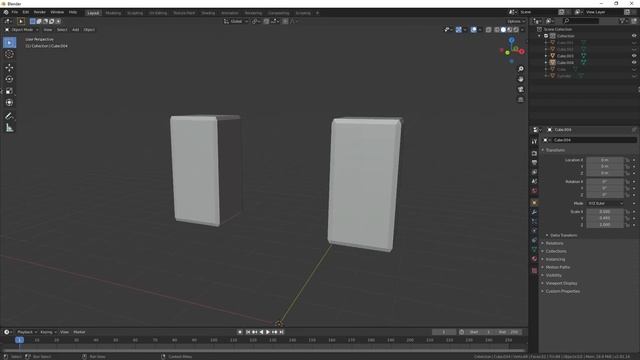Expand the Viewport Display panel

pos(561,283)
